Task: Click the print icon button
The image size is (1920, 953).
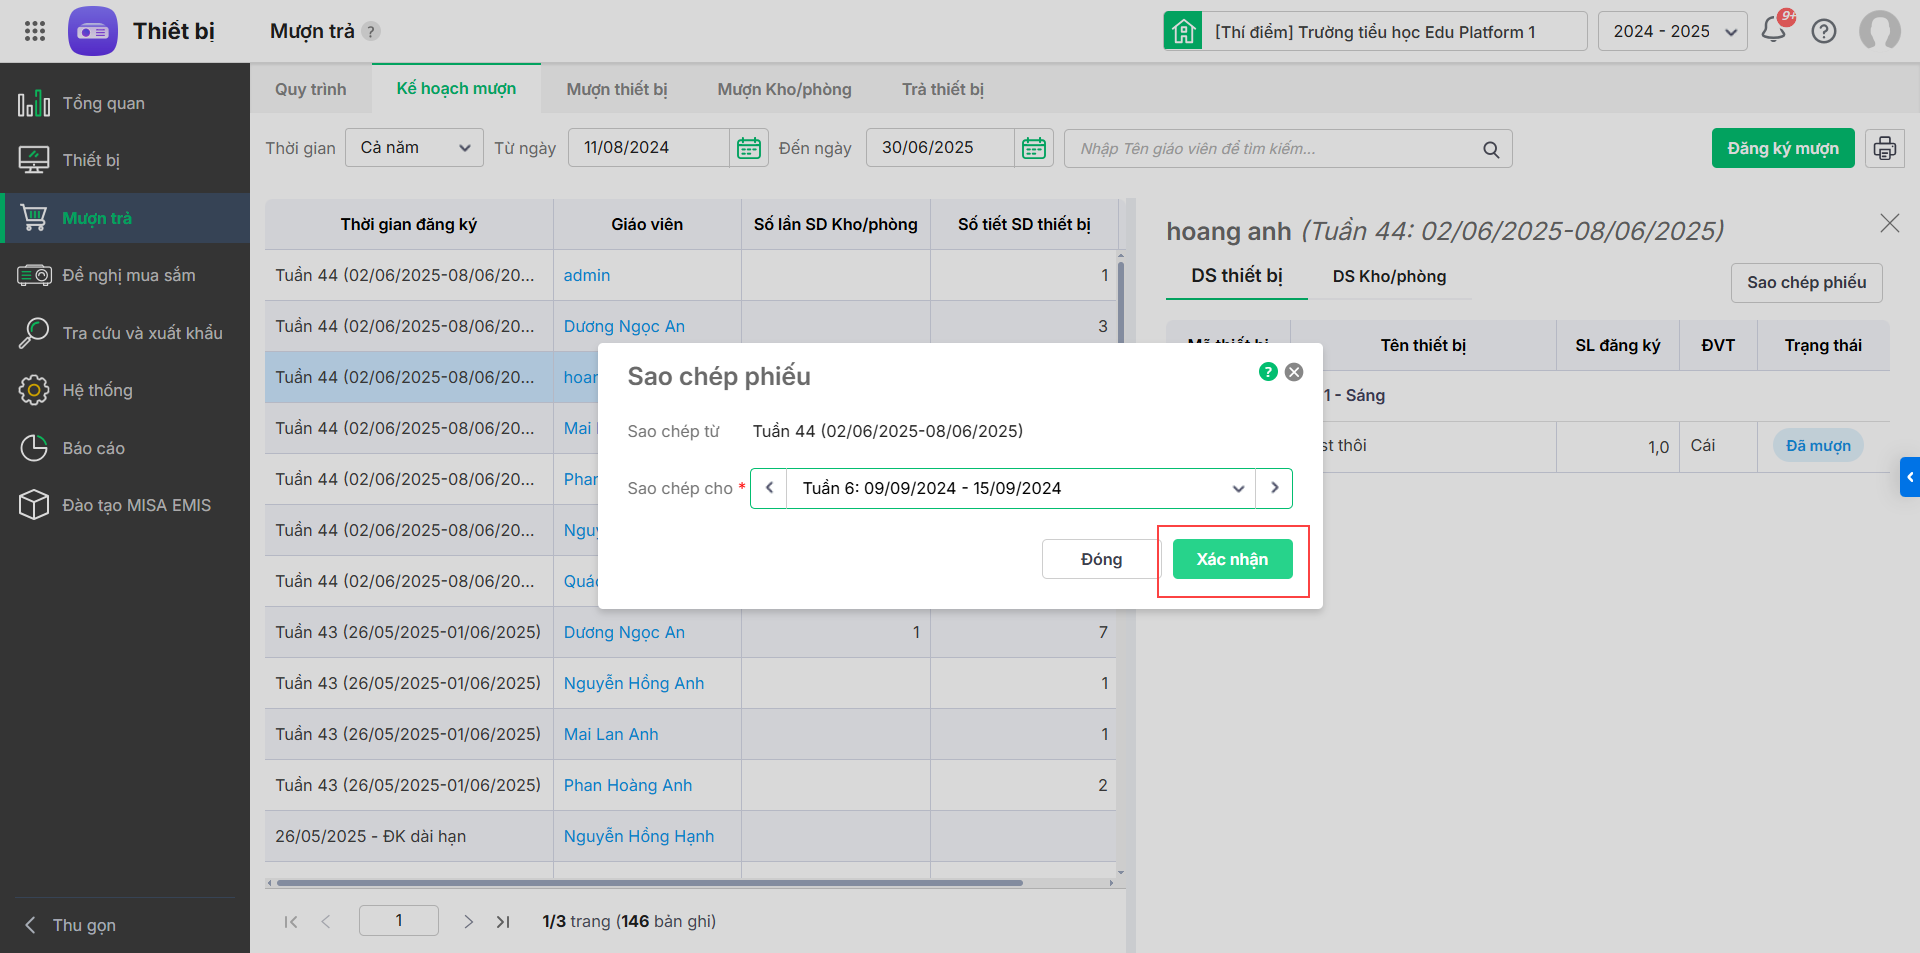Action: [x=1885, y=148]
